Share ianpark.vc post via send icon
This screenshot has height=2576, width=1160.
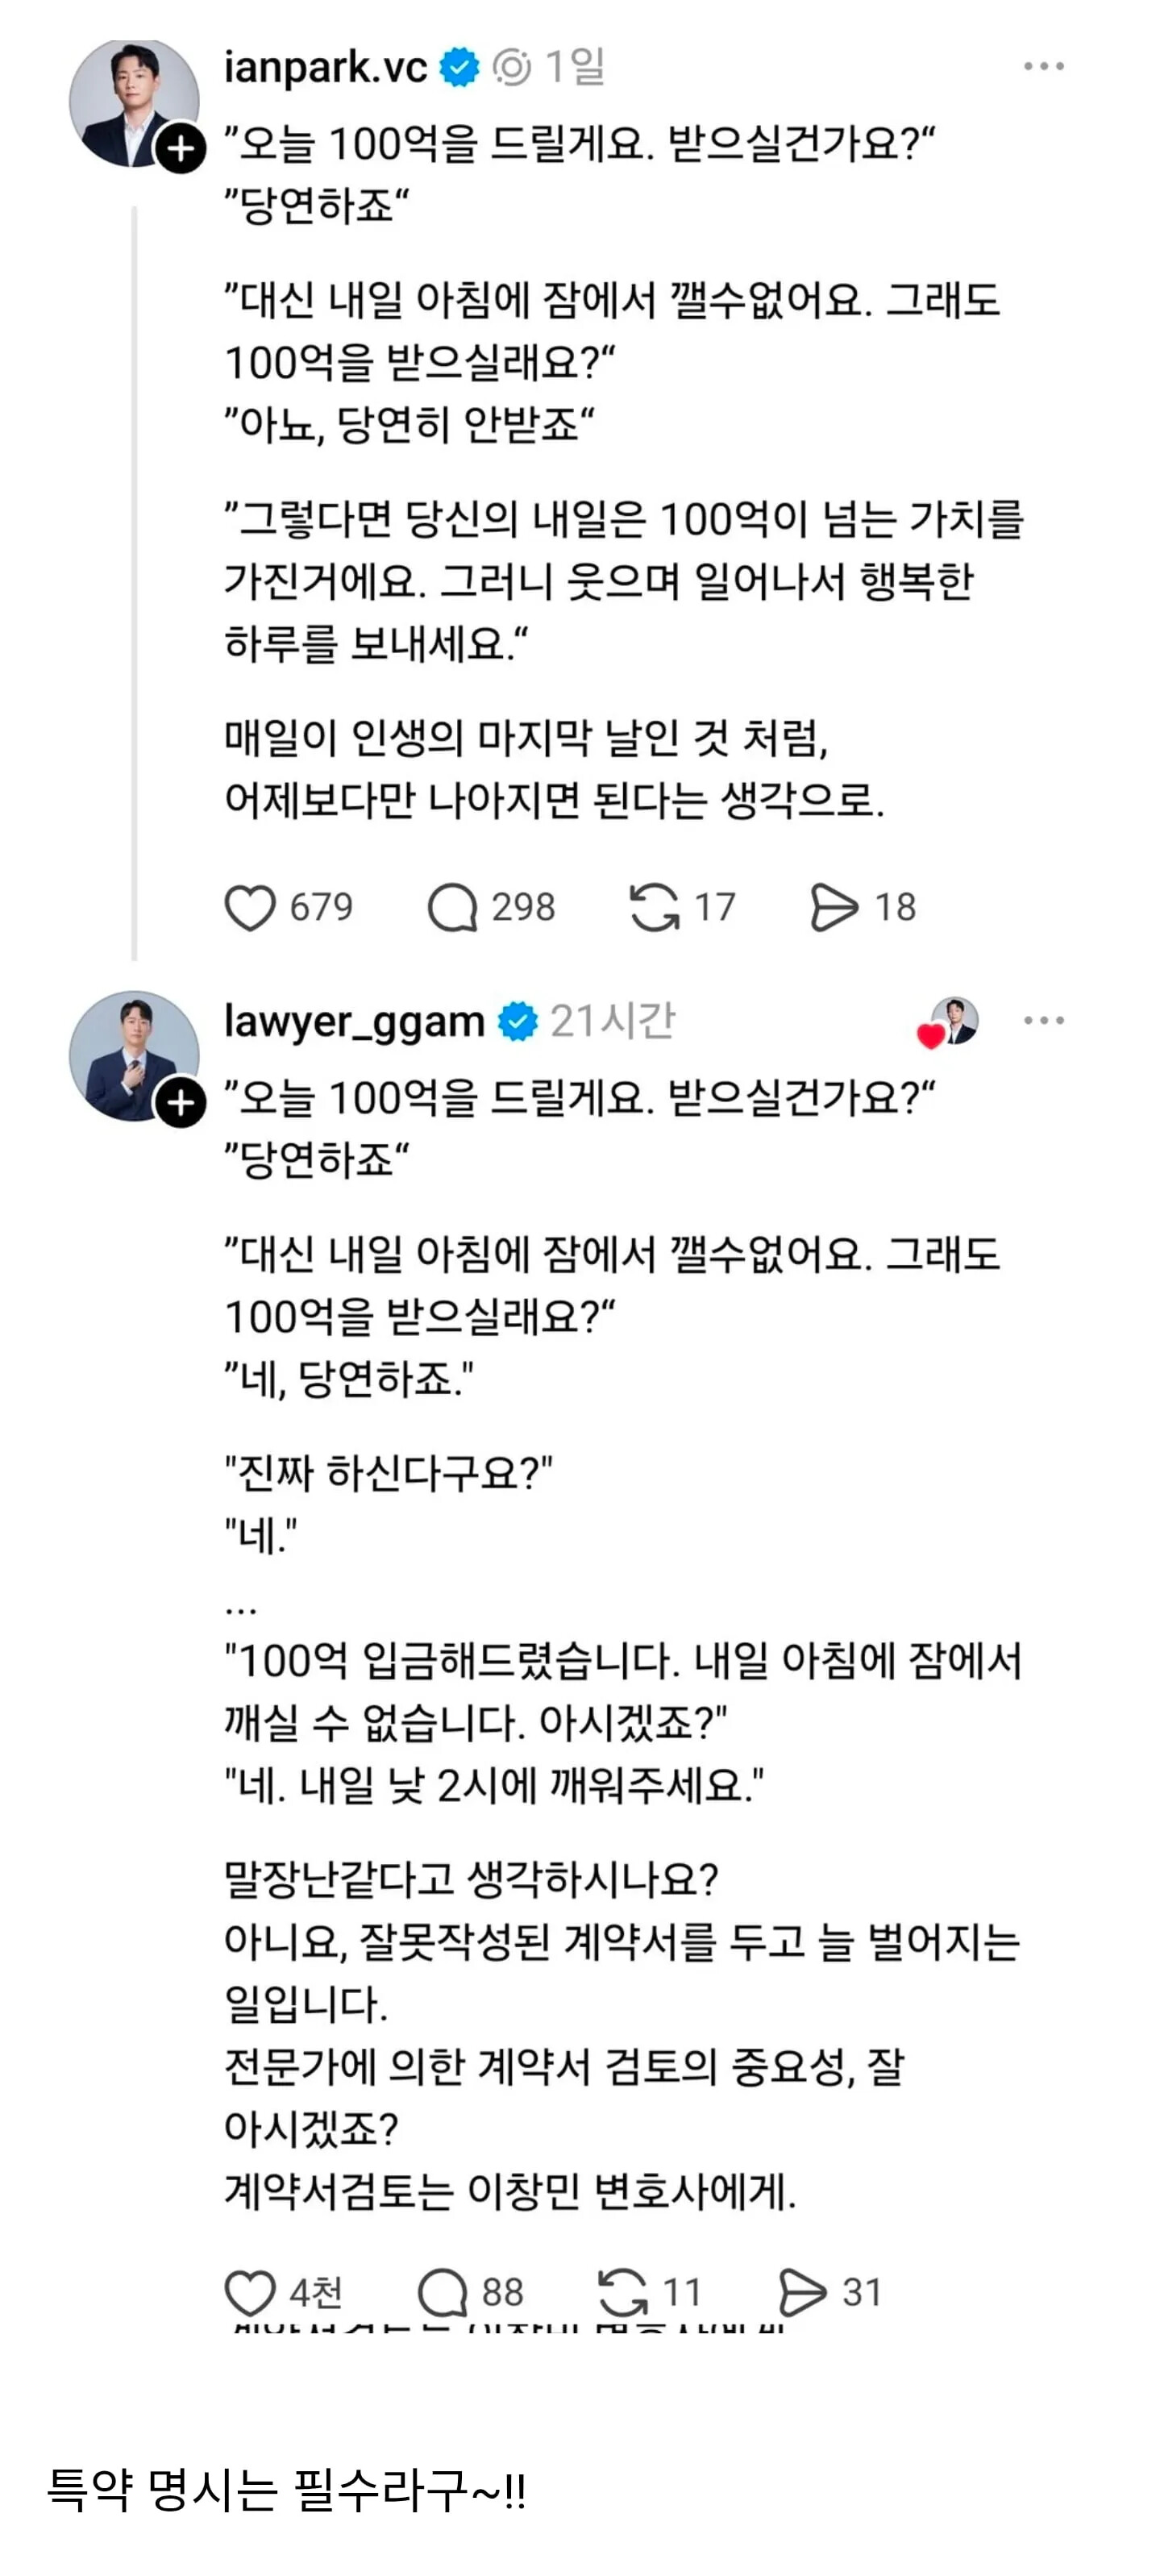tap(834, 908)
